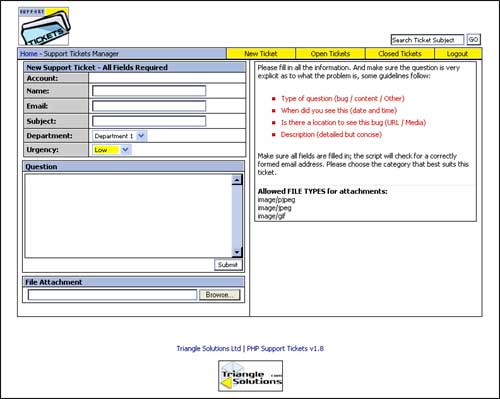
Task: Switch to Closed Tickets tab
Action: tap(400, 54)
